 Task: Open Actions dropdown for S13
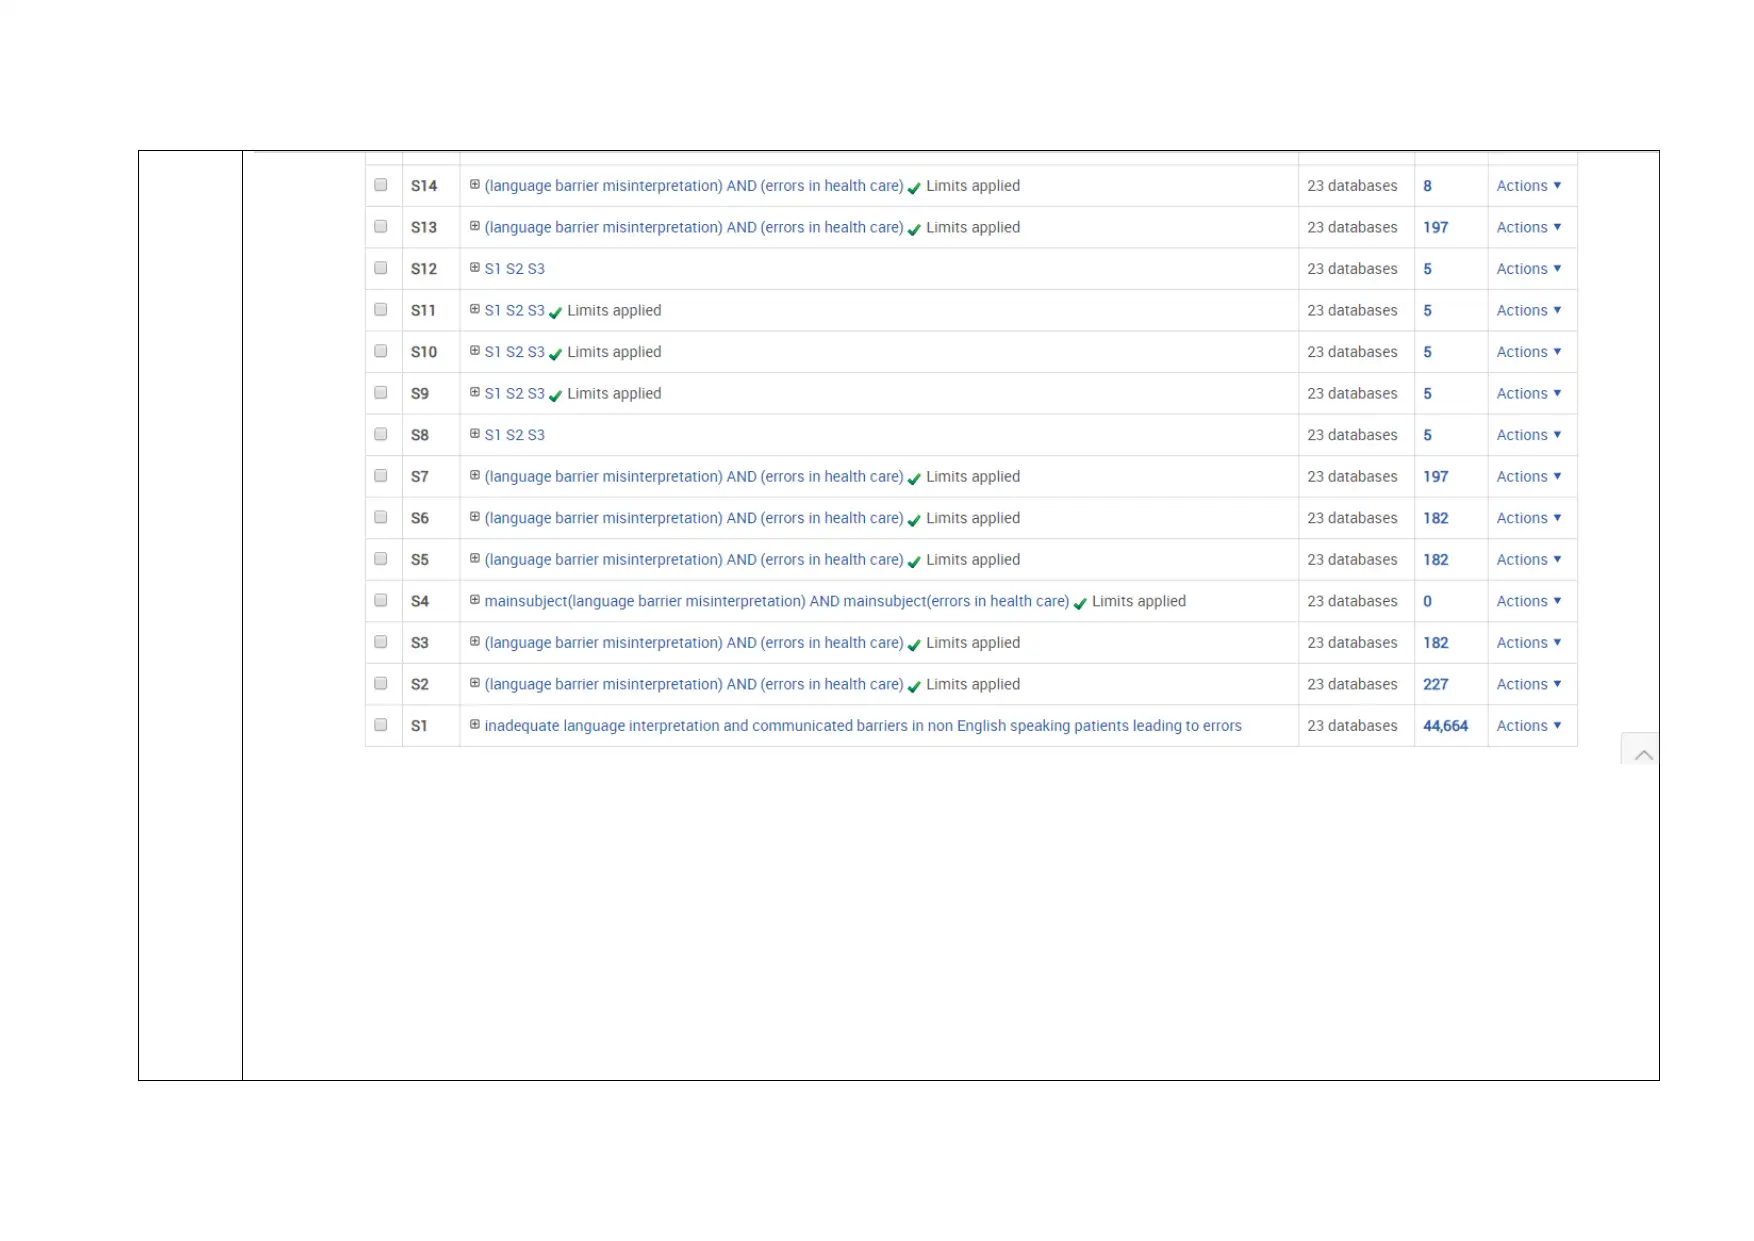pyautogui.click(x=1528, y=228)
